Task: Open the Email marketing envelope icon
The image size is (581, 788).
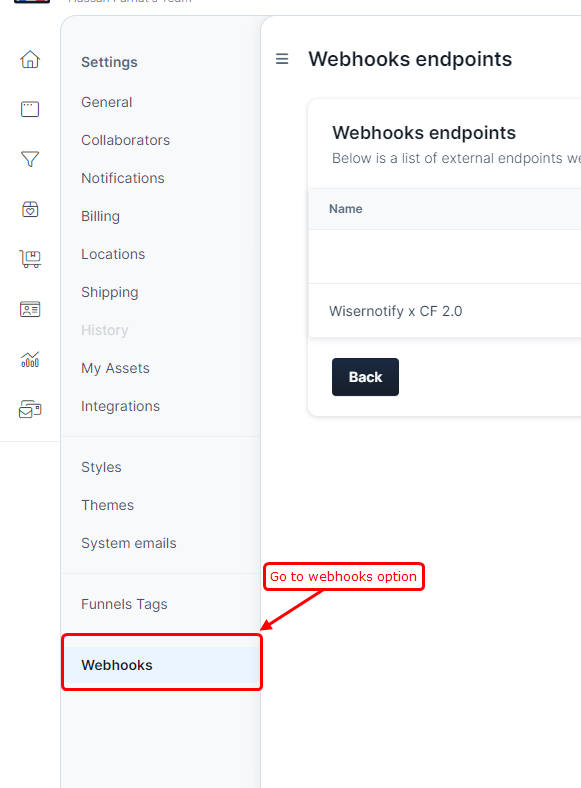Action: click(x=30, y=409)
